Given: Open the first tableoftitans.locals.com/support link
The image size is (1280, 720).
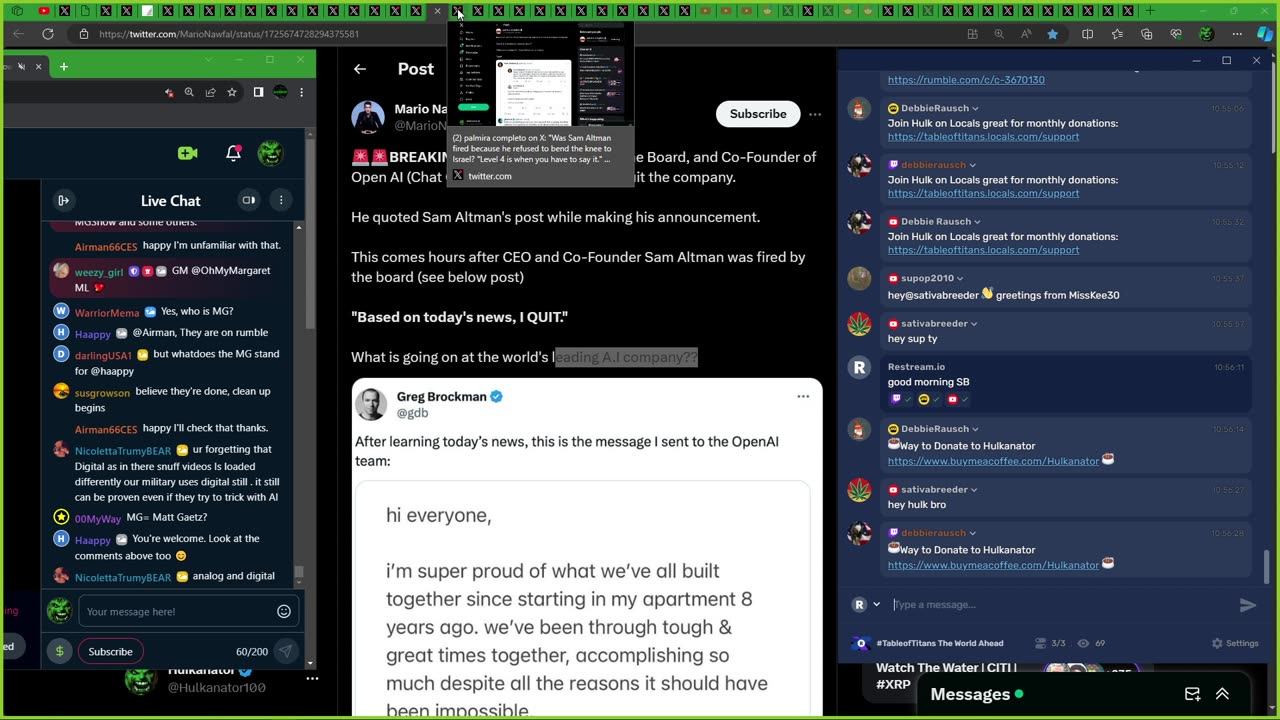Looking at the screenshot, I should click(x=983, y=137).
